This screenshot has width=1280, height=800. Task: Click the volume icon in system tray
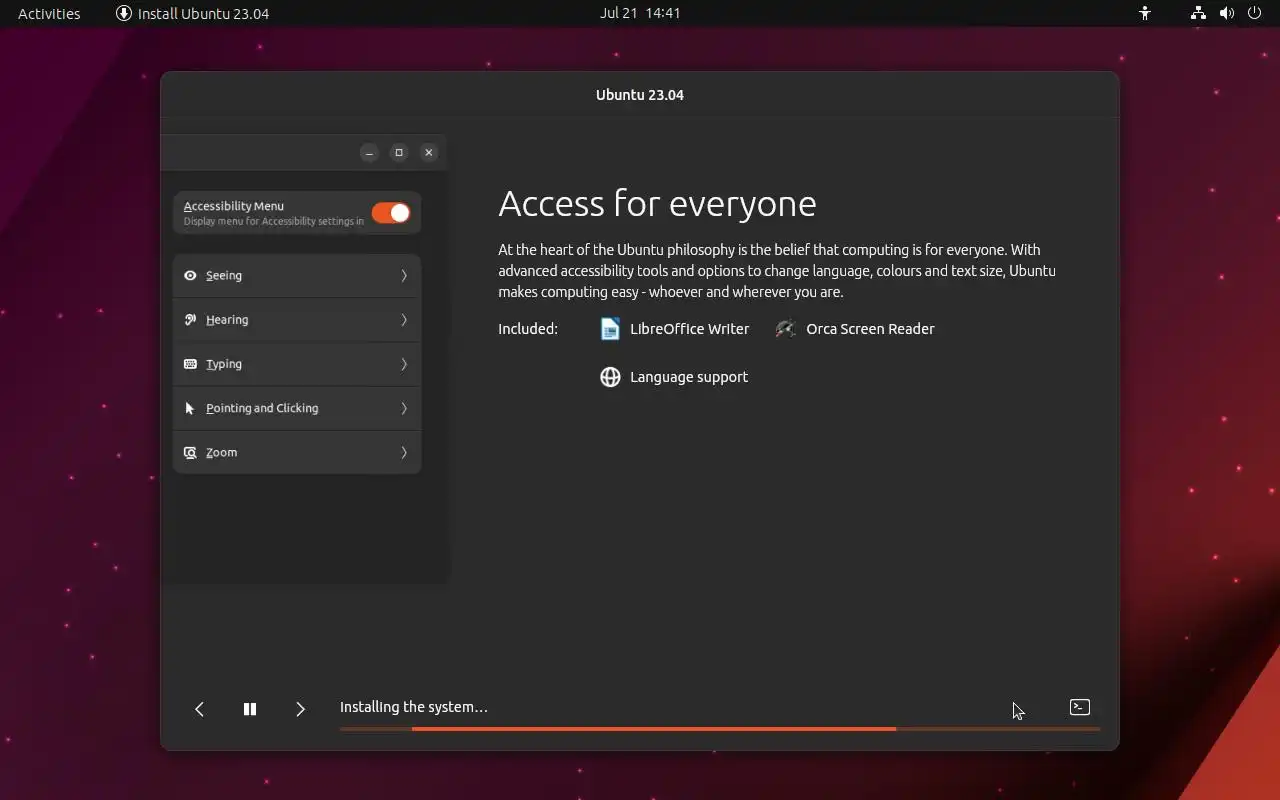click(1227, 13)
